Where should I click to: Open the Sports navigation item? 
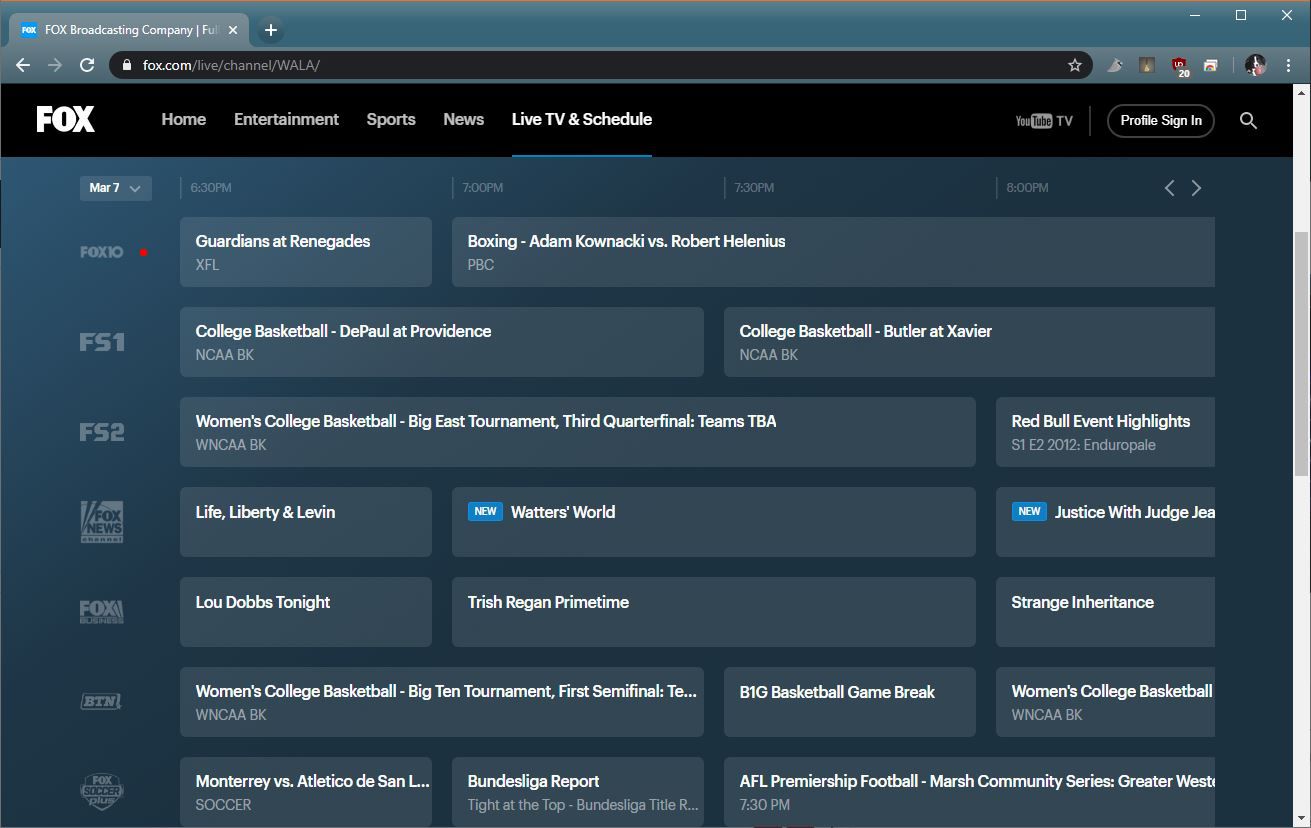pos(391,119)
